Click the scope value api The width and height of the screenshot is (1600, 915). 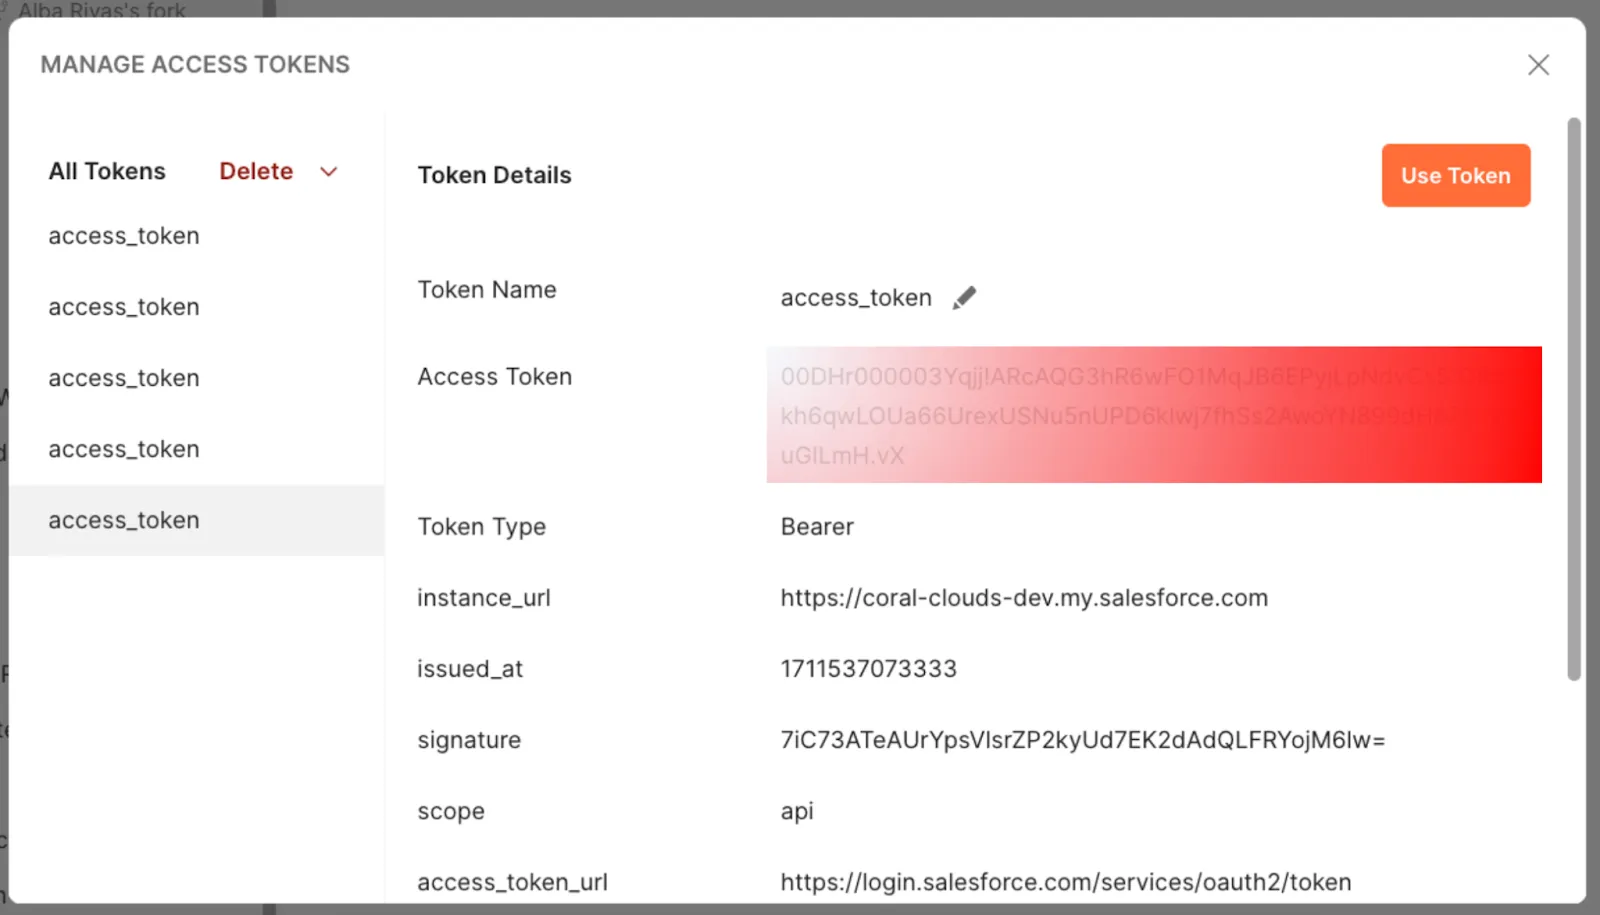tap(797, 811)
